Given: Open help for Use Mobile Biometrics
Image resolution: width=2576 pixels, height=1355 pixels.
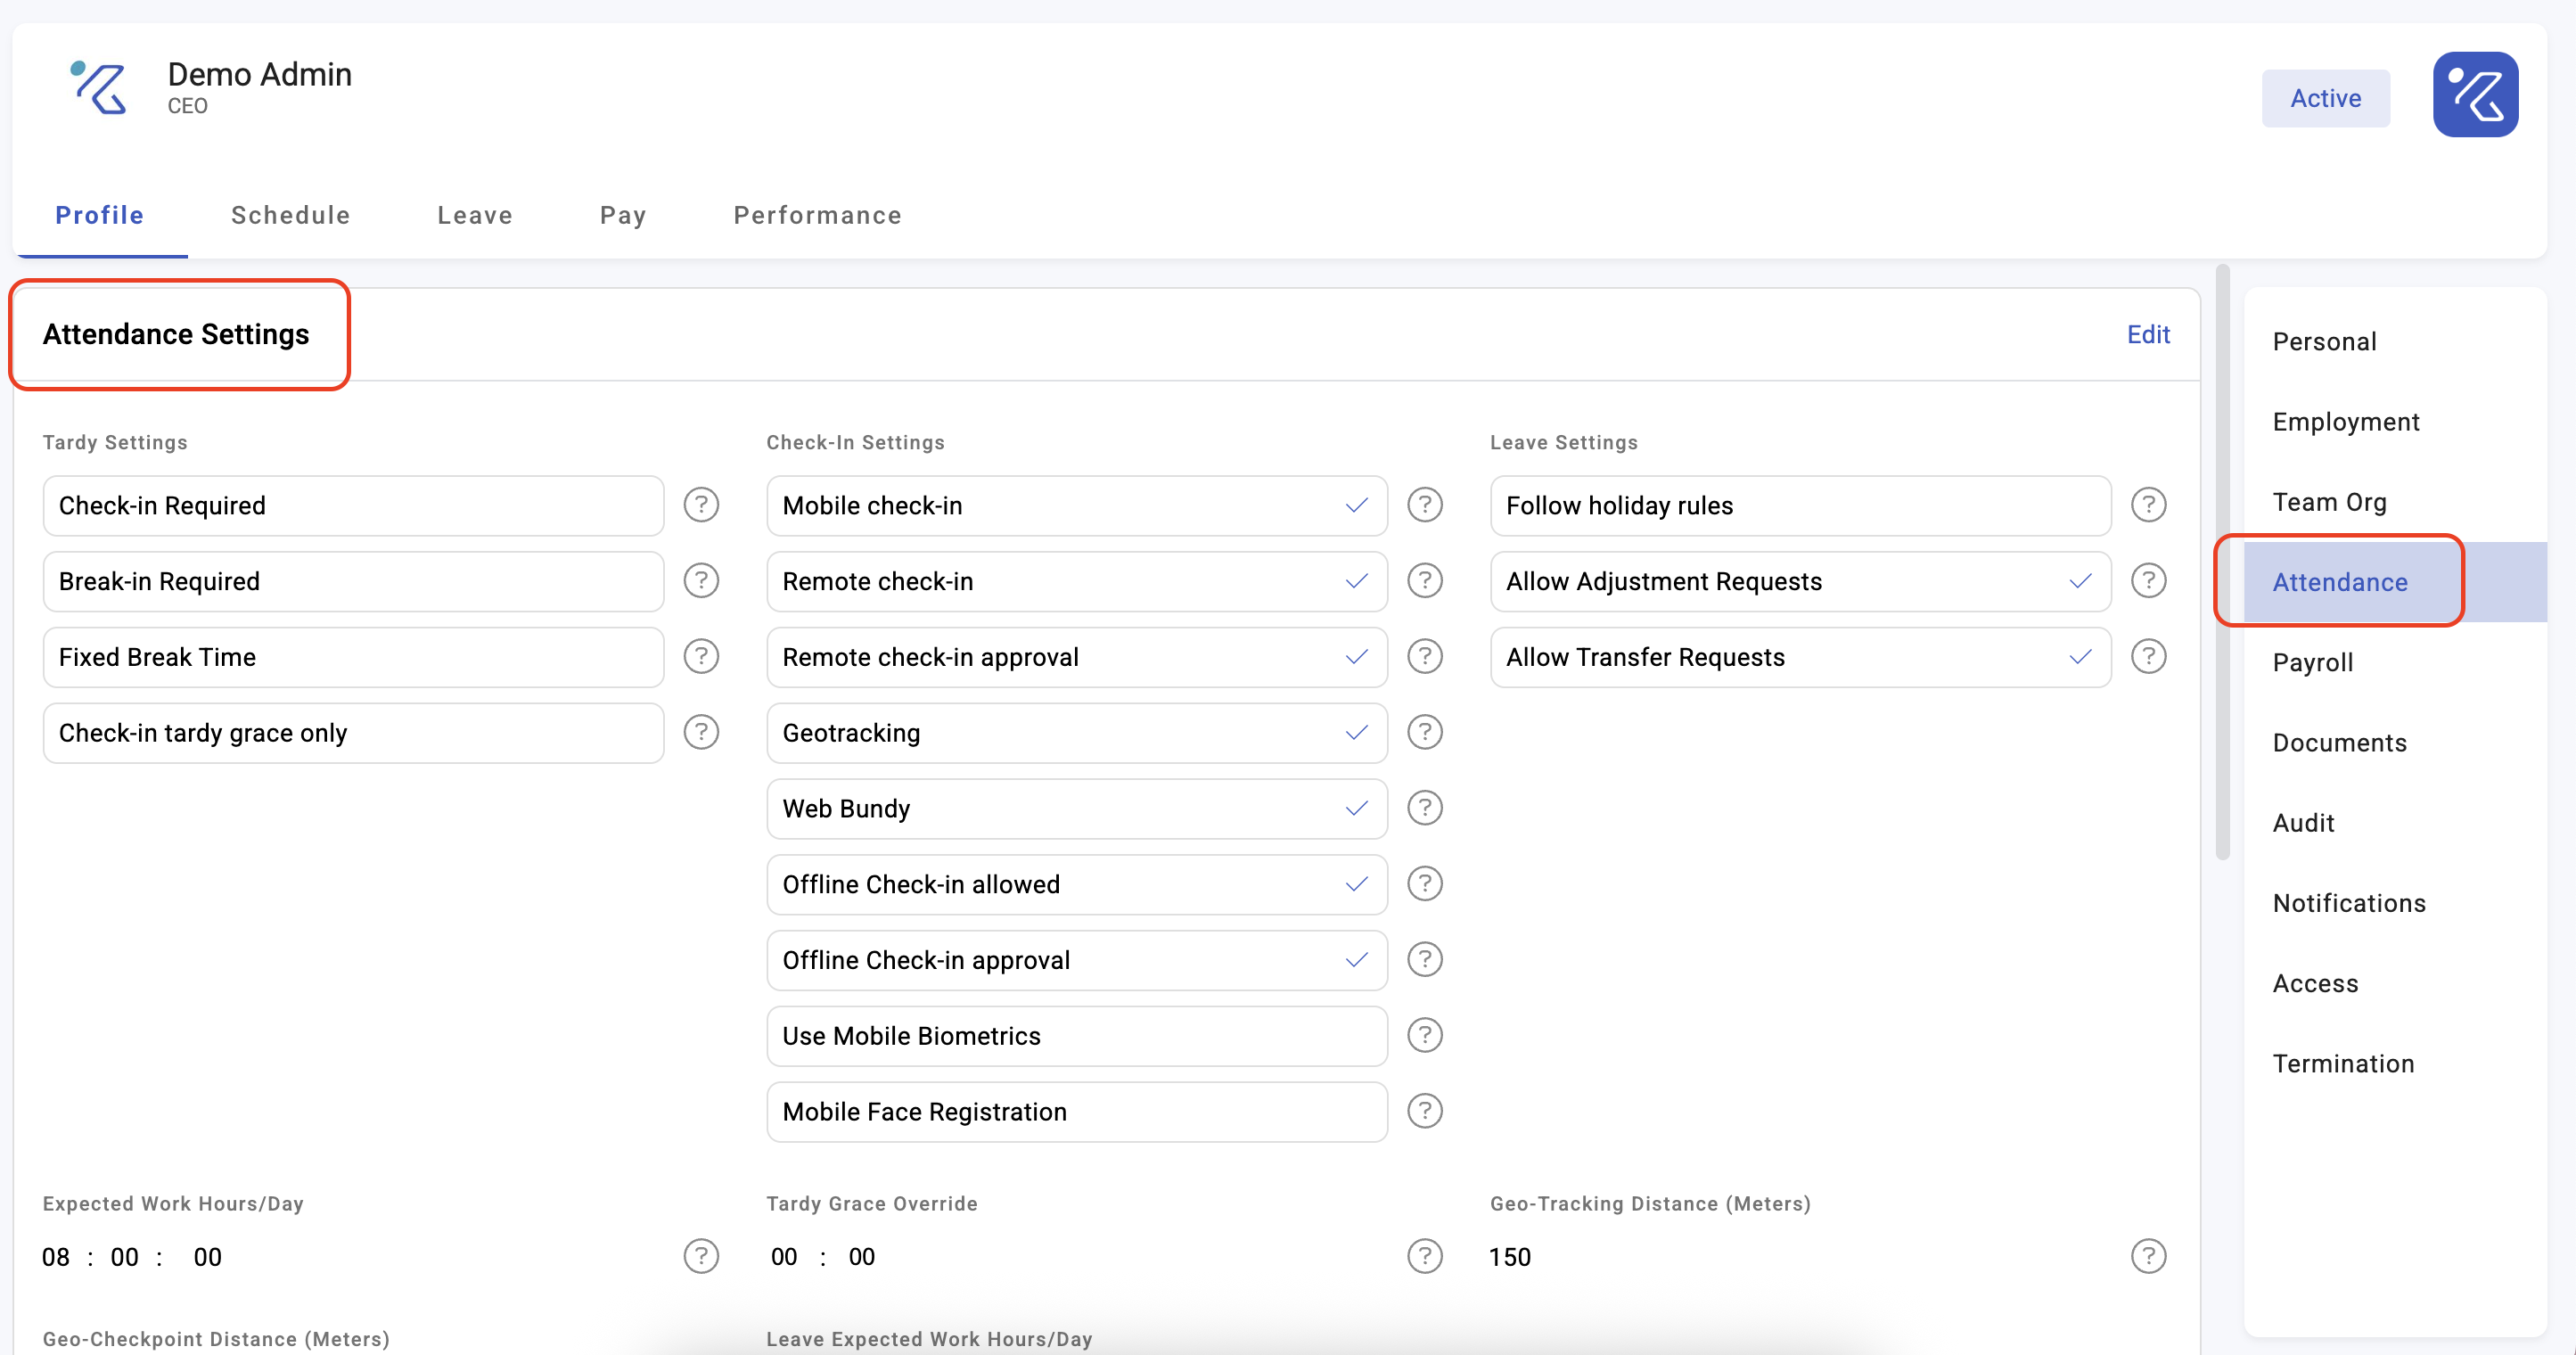Looking at the screenshot, I should click(x=1425, y=1035).
